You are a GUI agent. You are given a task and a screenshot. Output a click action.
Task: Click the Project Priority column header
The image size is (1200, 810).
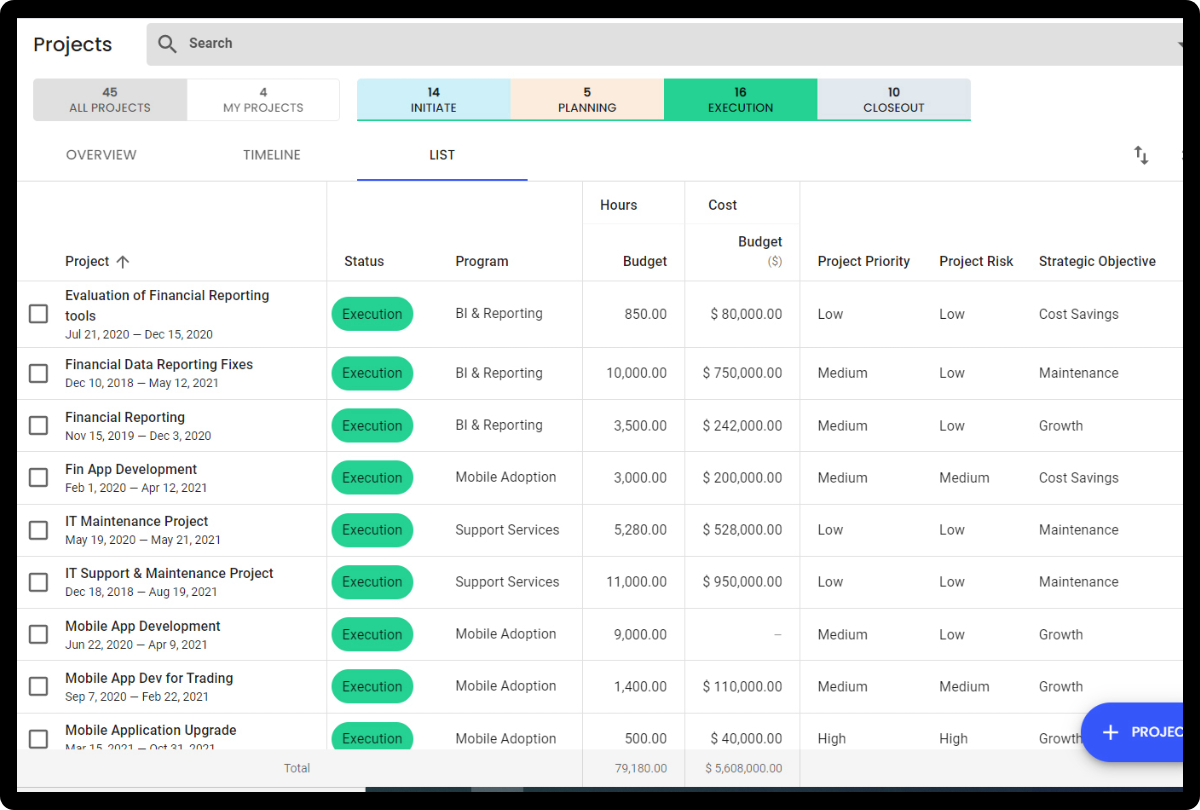pos(864,261)
